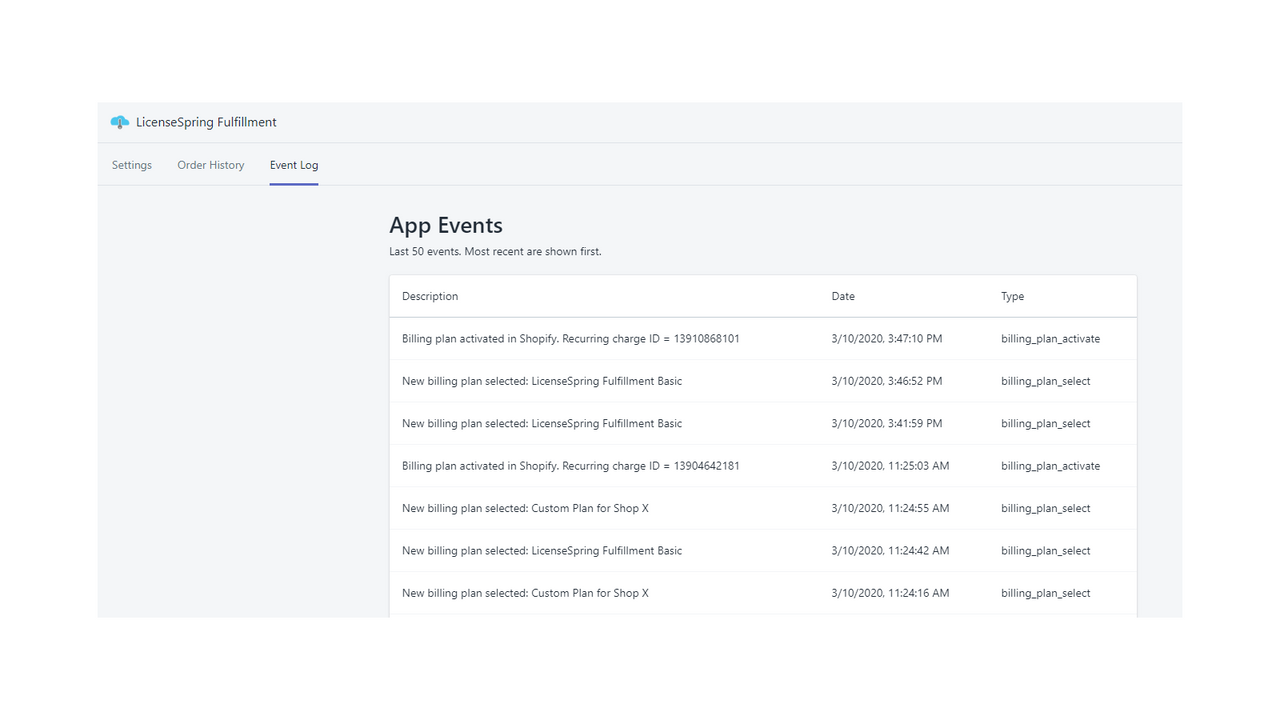Open the Settings tab
The height and width of the screenshot is (720, 1280).
pyautogui.click(x=131, y=165)
